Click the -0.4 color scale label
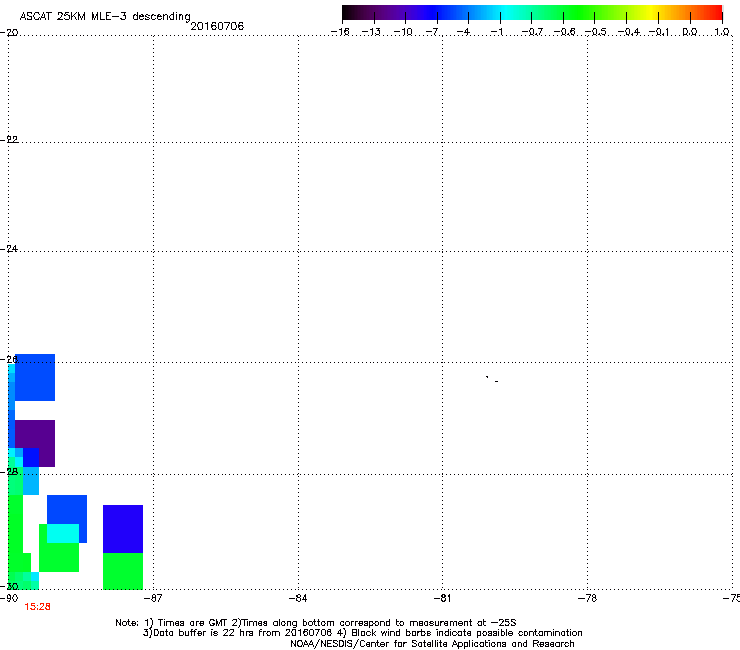 [x=629, y=32]
